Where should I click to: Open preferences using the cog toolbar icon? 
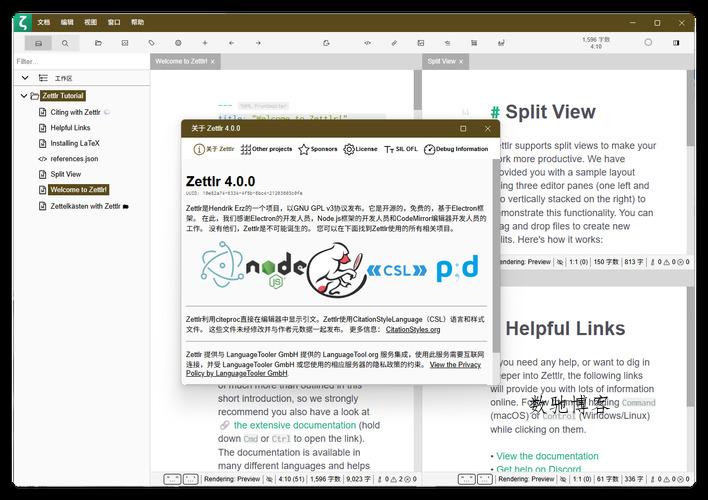point(178,43)
